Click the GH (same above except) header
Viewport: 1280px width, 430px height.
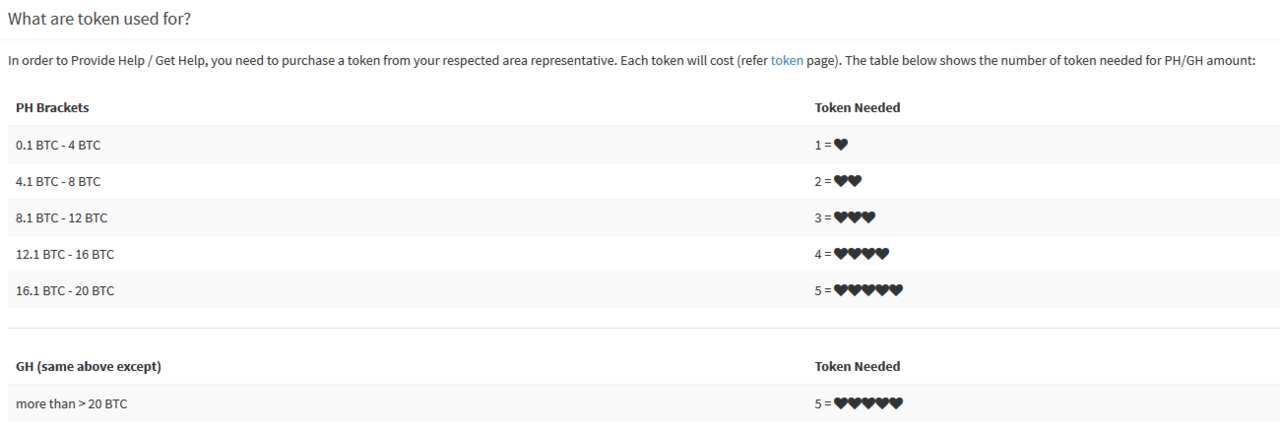click(x=88, y=366)
